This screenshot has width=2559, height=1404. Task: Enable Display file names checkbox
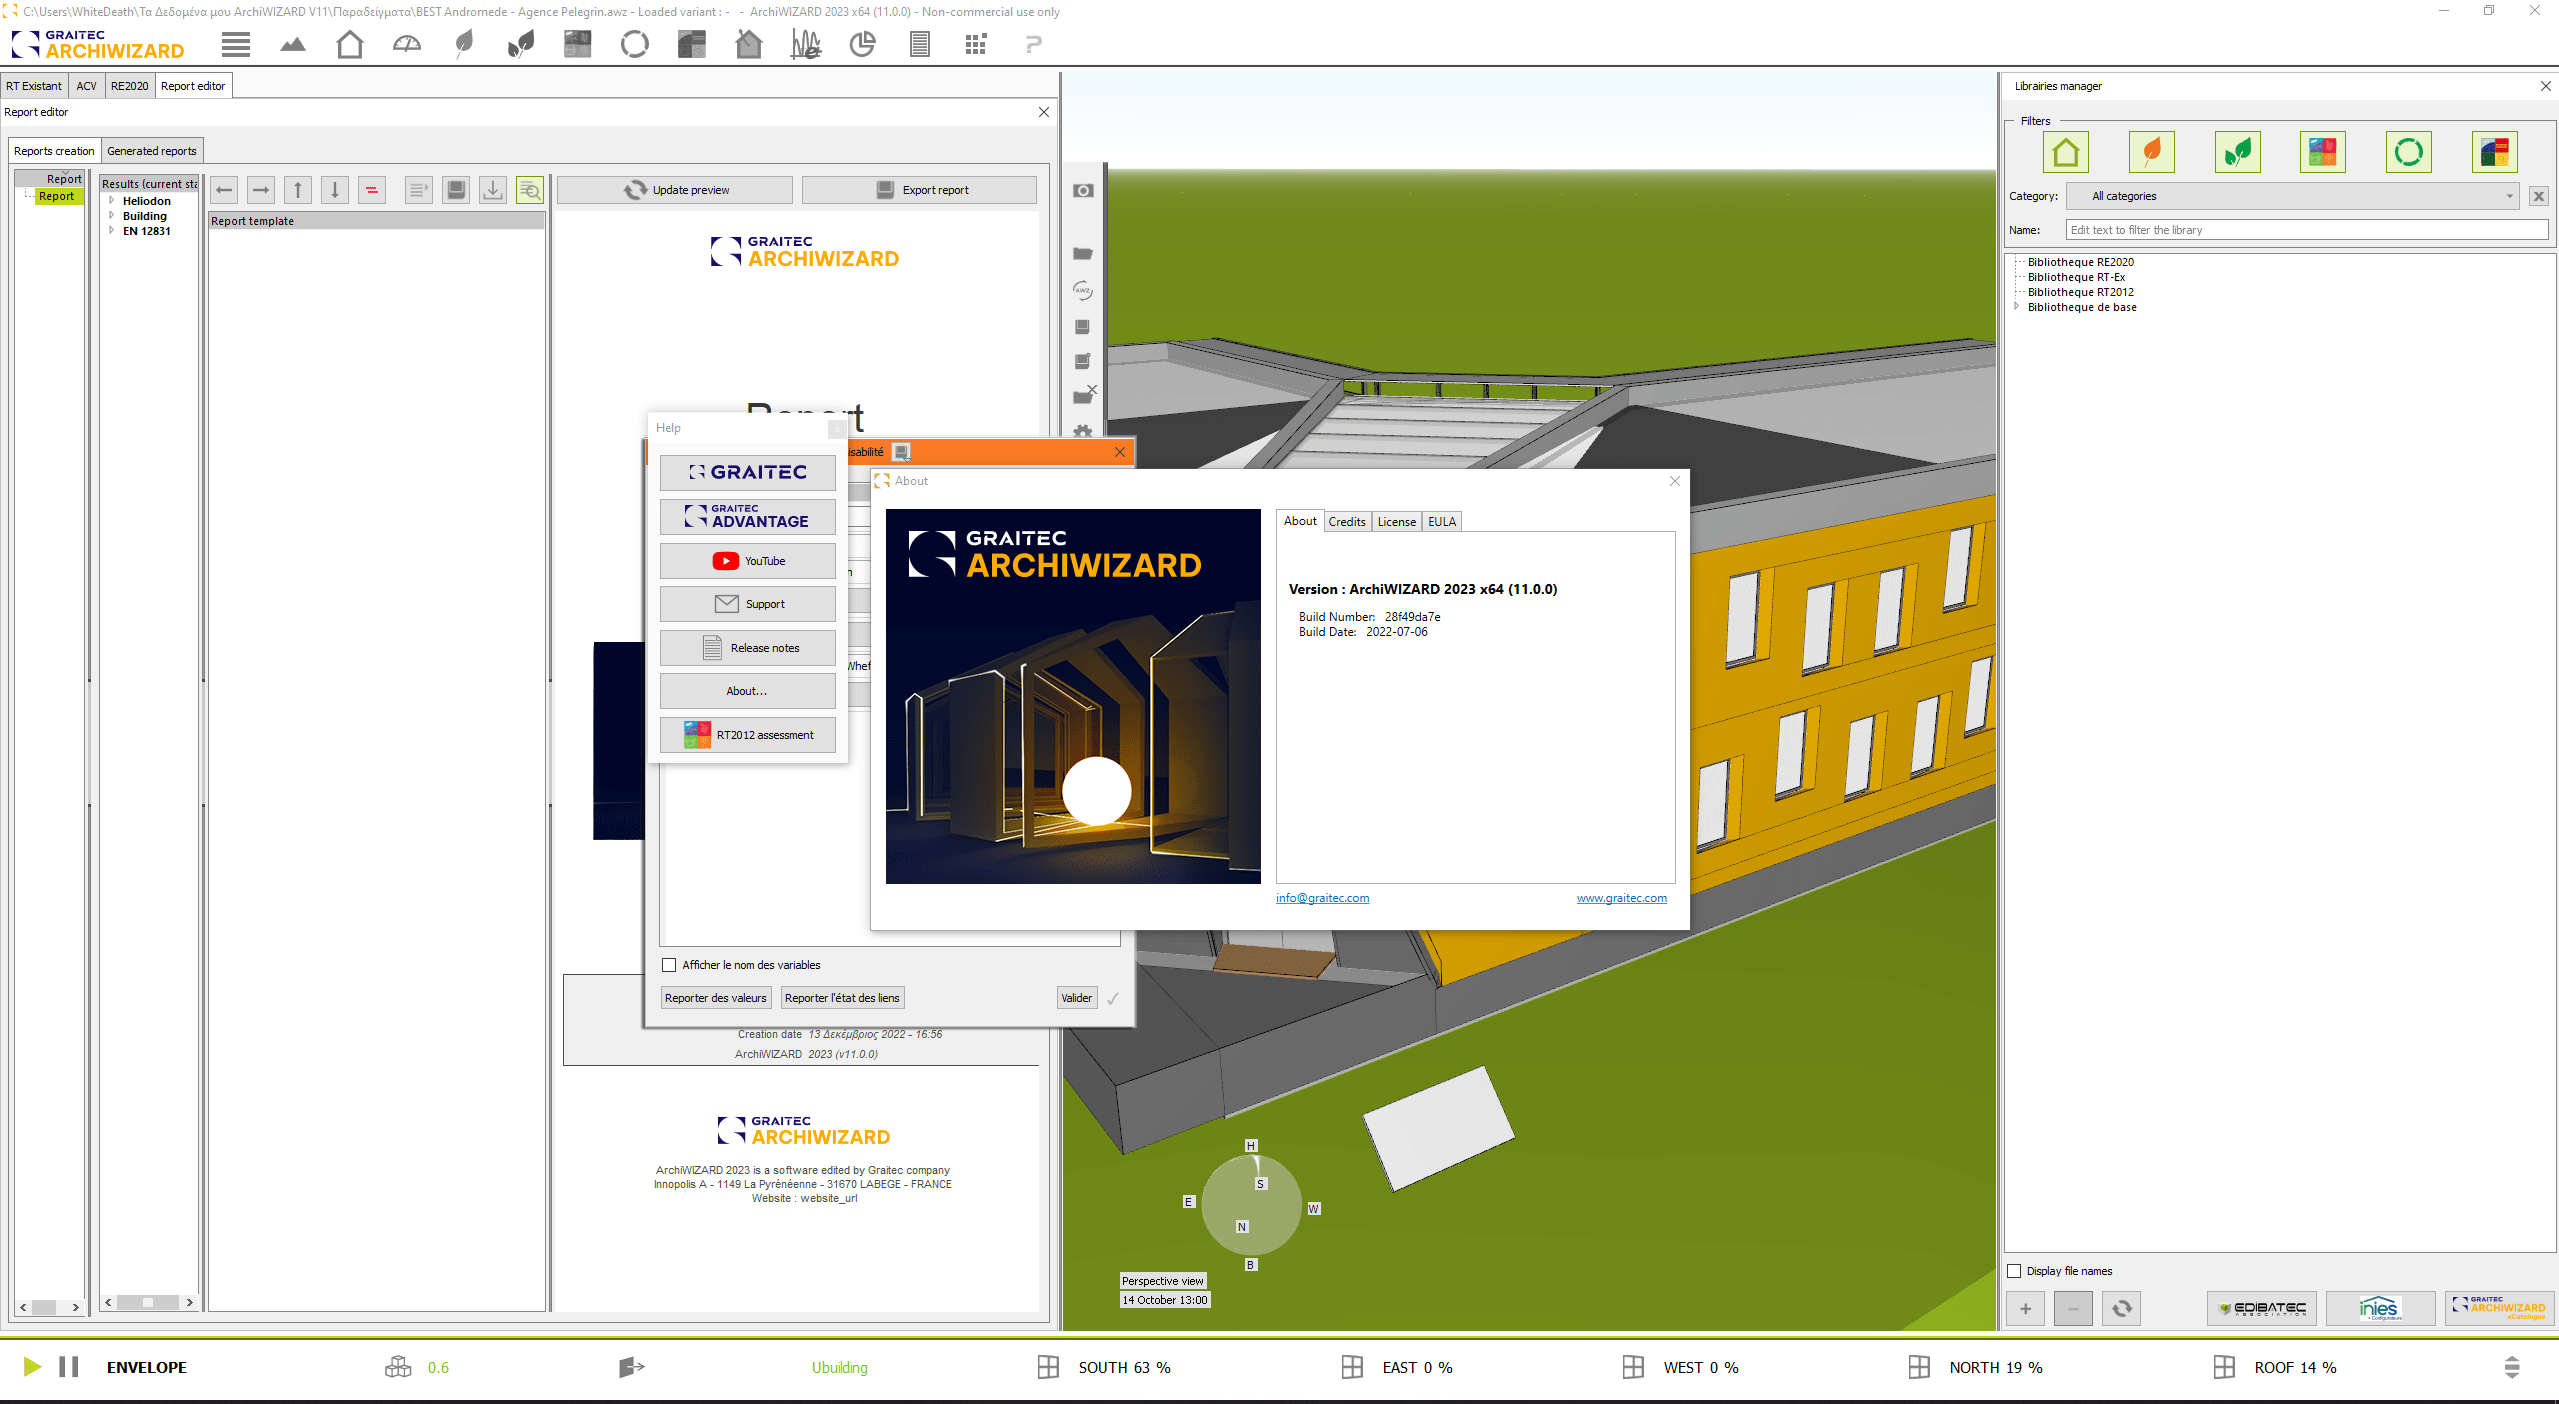(x=2018, y=1267)
